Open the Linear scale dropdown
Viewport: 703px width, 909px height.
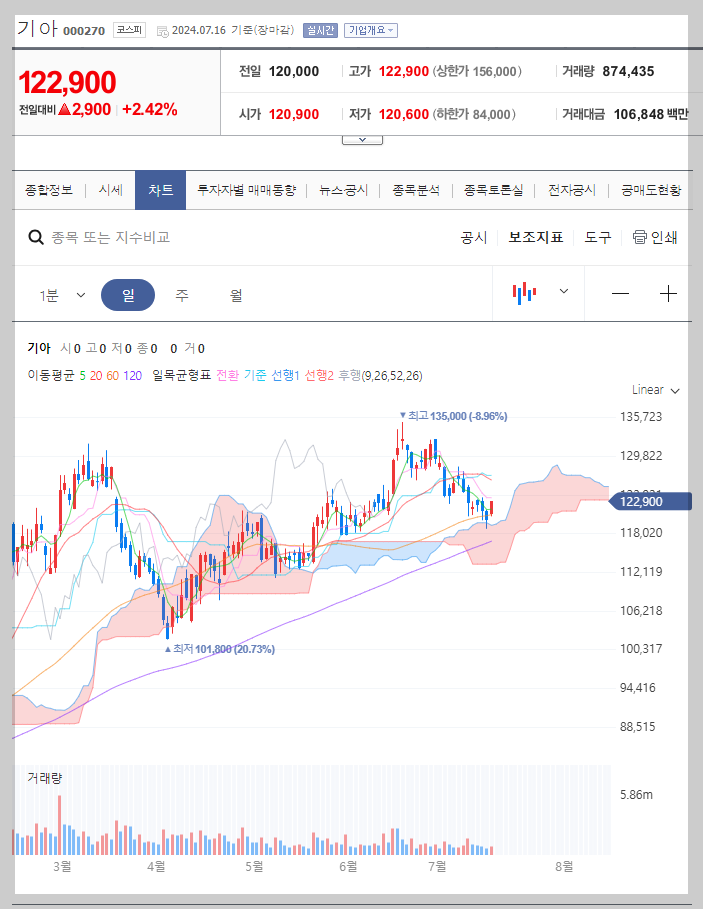pyautogui.click(x=651, y=391)
